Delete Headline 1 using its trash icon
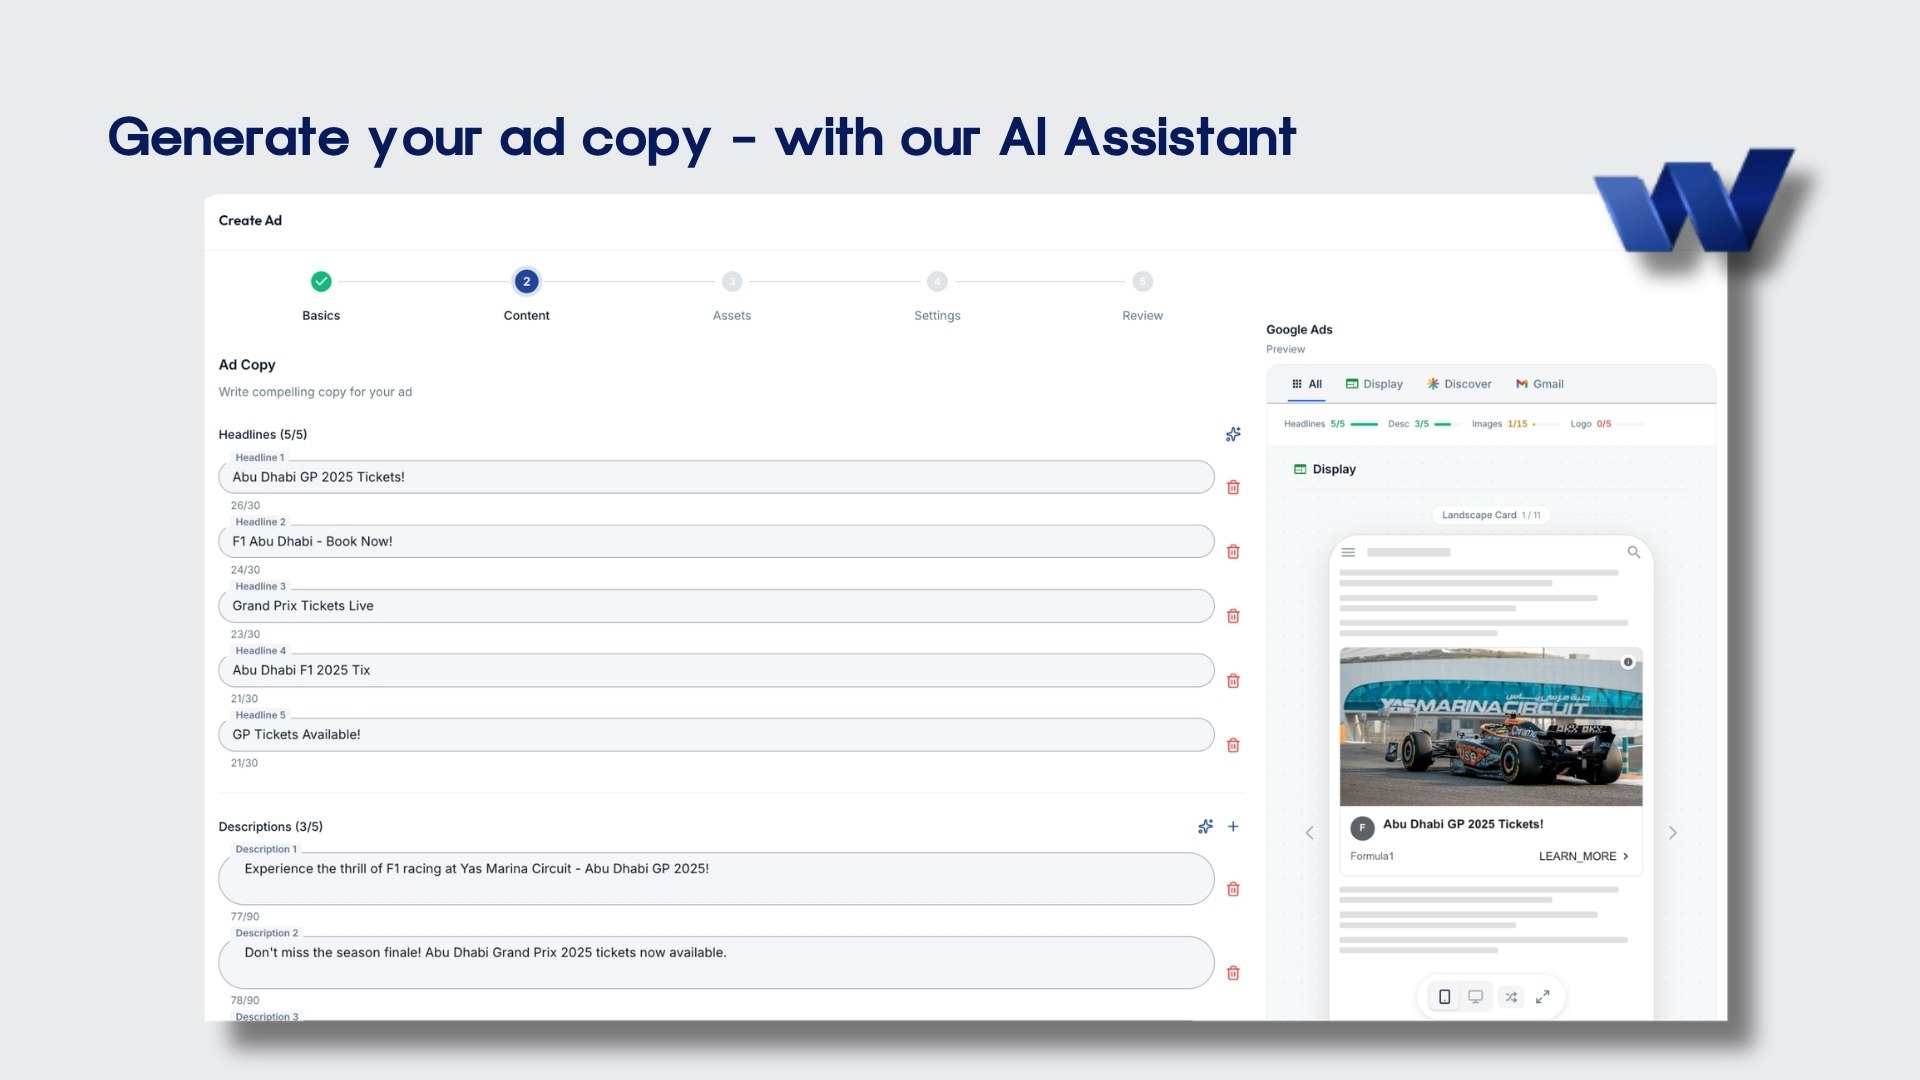Viewport: 1920px width, 1080px height. tap(1233, 487)
